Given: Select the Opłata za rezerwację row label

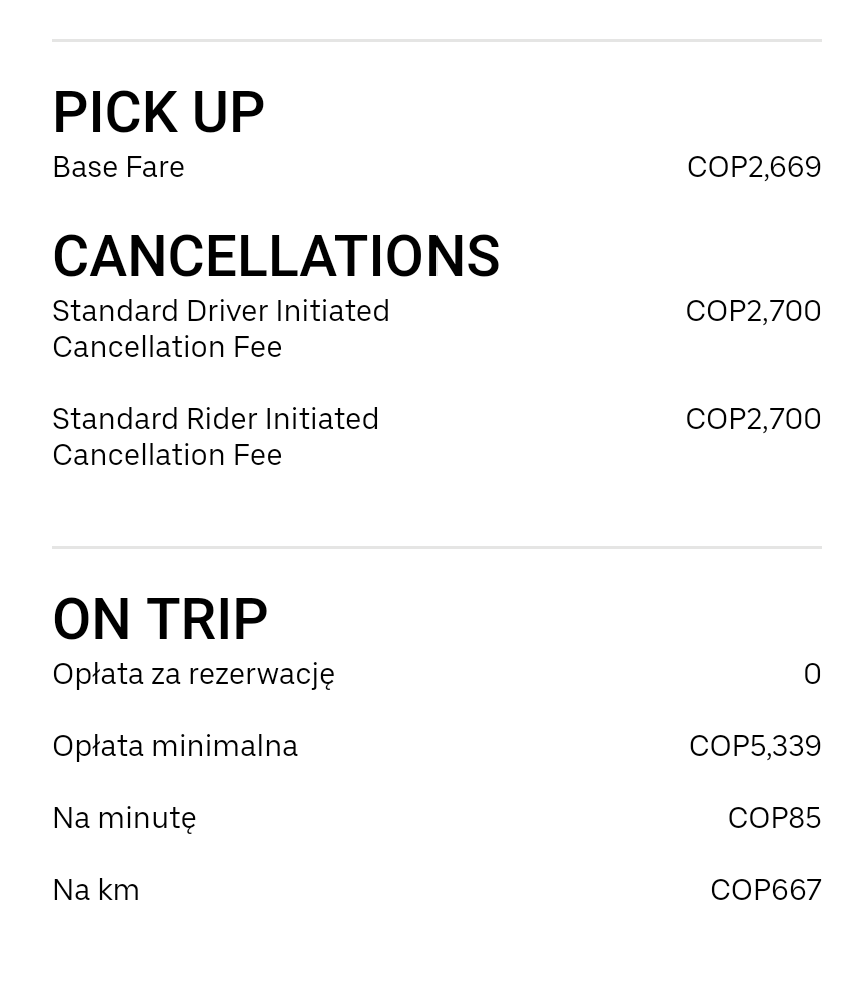Looking at the screenshot, I should click(x=194, y=674).
